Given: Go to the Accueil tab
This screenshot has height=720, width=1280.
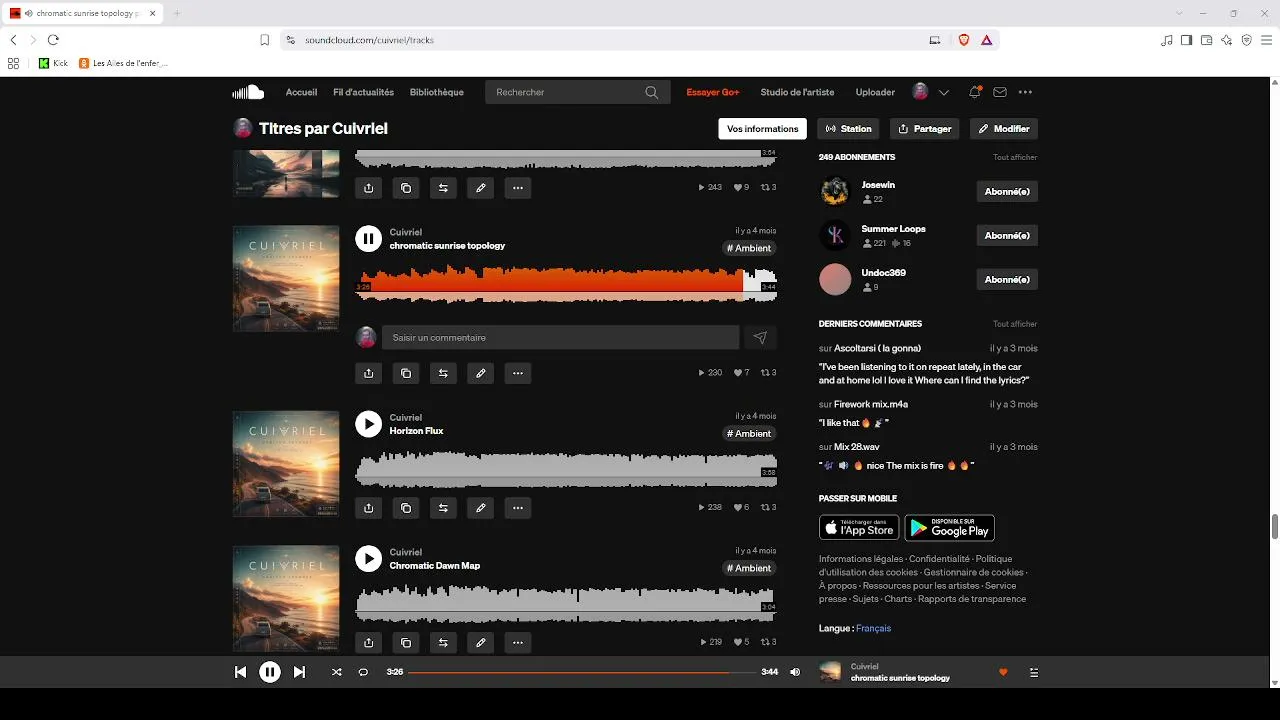Looking at the screenshot, I should 301,92.
